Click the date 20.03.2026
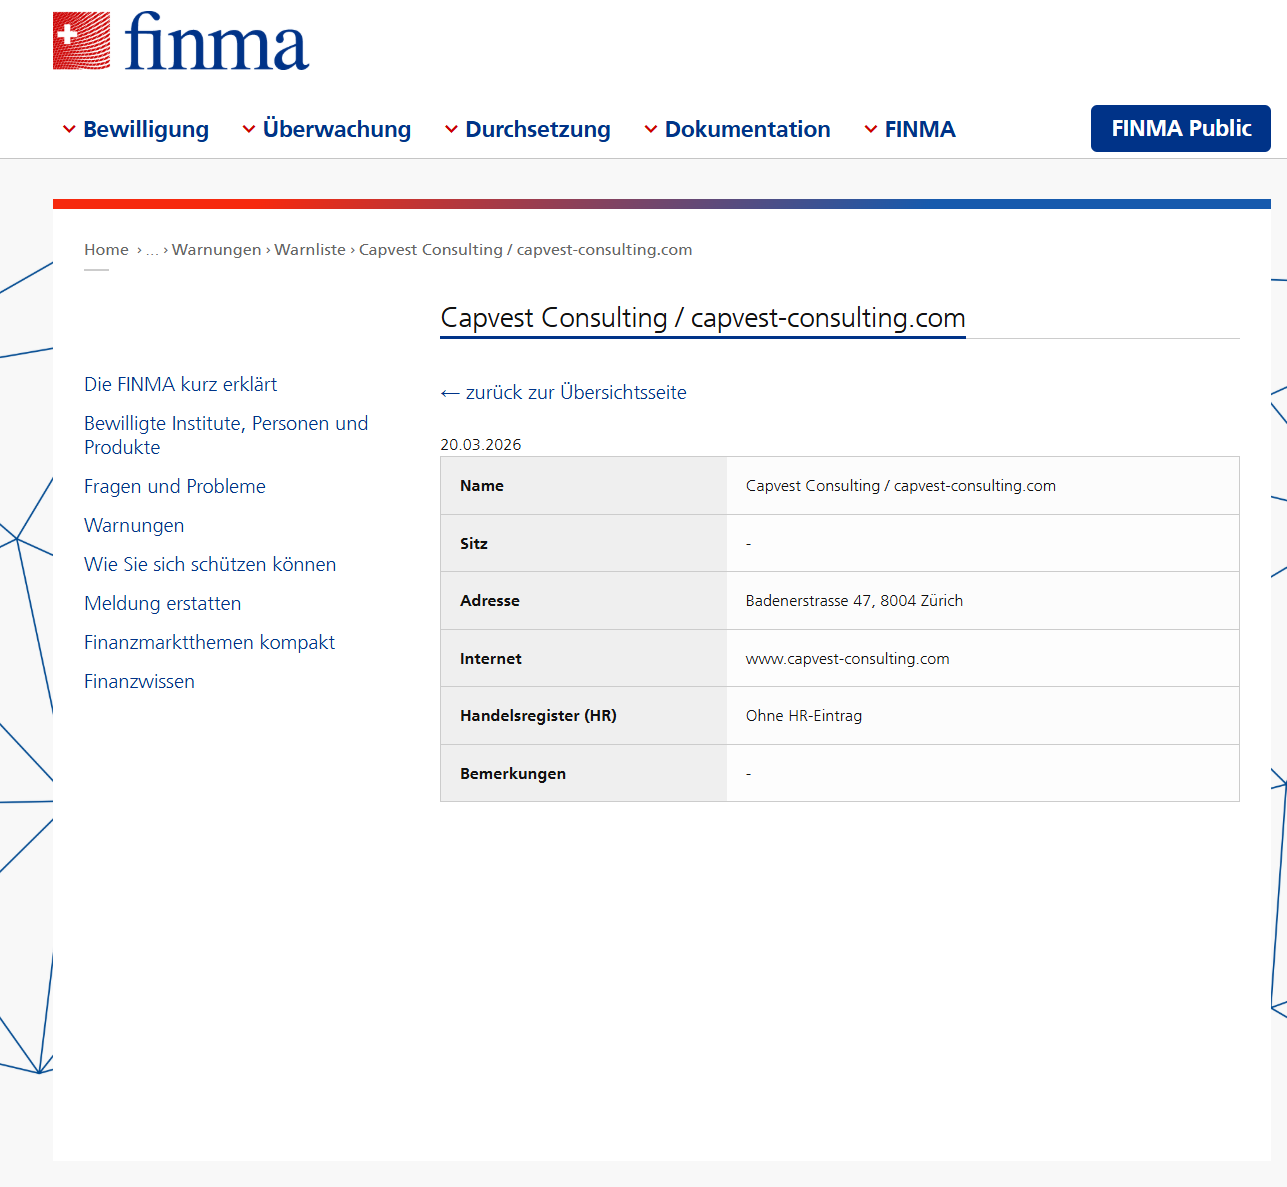Viewport: 1287px width, 1187px height. click(481, 445)
